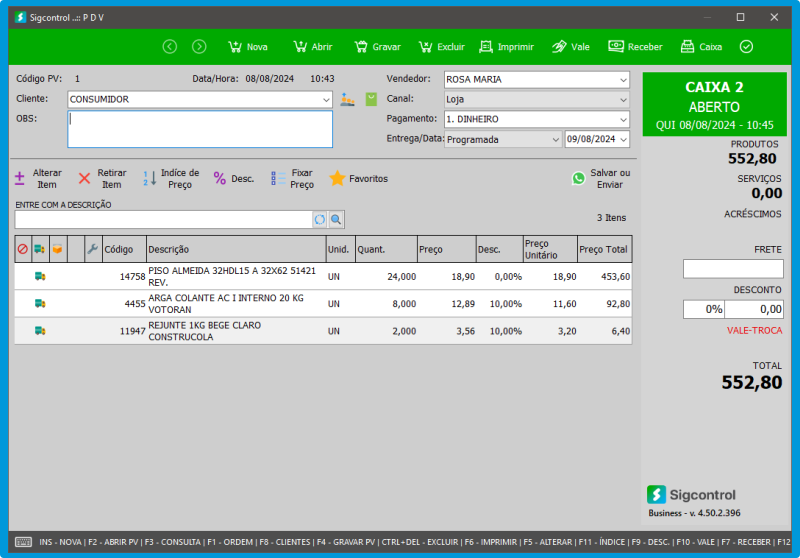This screenshot has width=800, height=558.
Task: Open the Pagamento dropdown list
Action: pos(623,120)
